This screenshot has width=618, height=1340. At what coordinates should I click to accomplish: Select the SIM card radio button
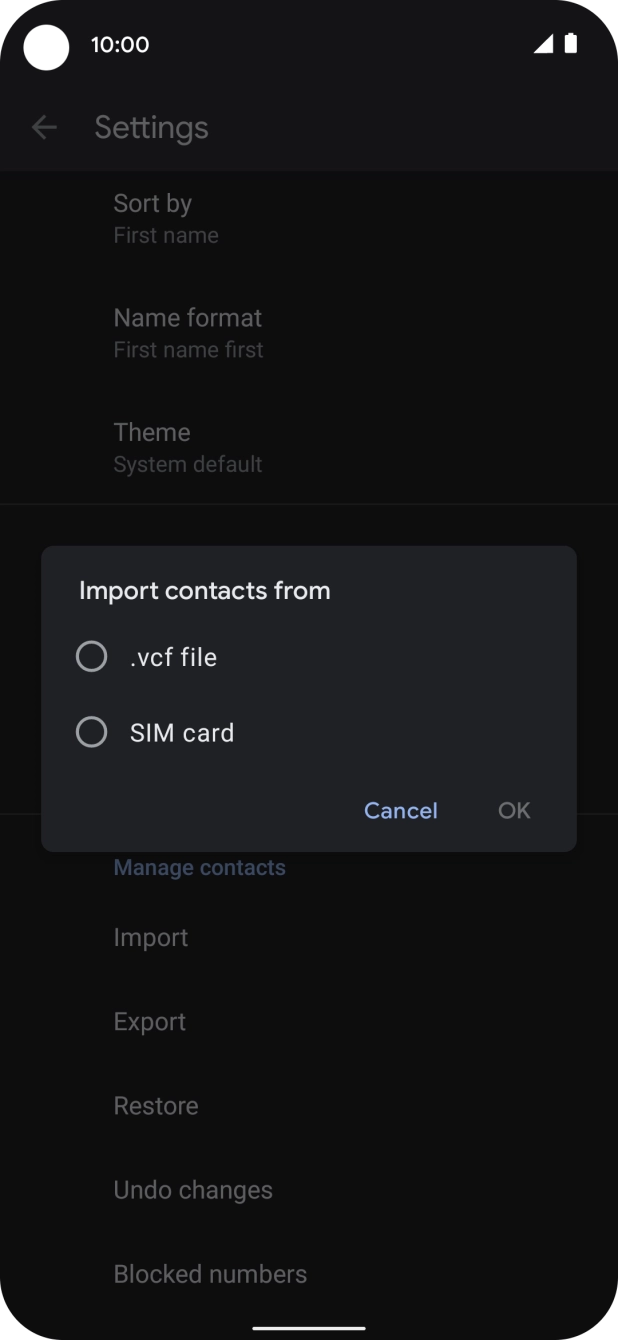coord(91,732)
